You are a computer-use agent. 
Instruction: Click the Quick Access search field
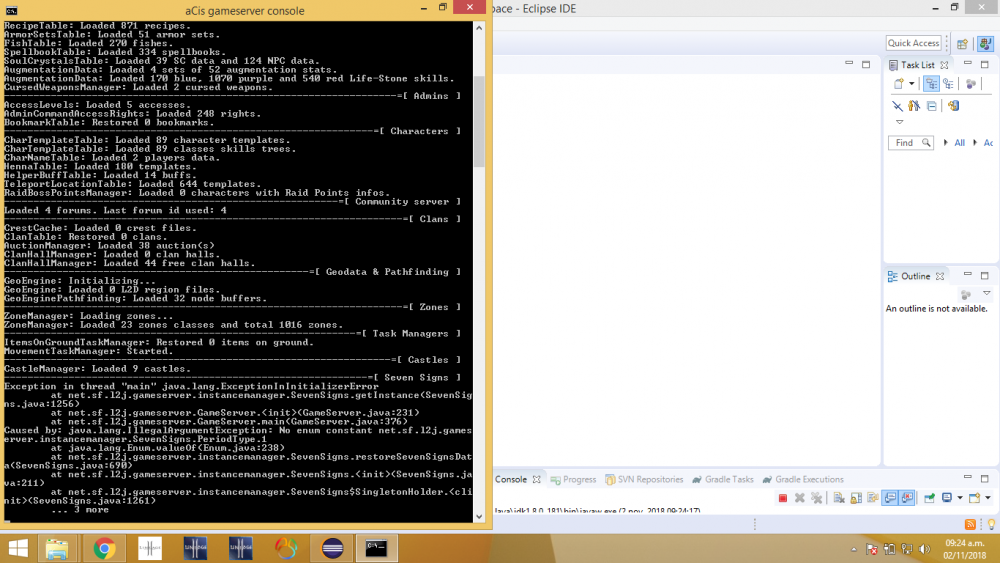tap(914, 43)
